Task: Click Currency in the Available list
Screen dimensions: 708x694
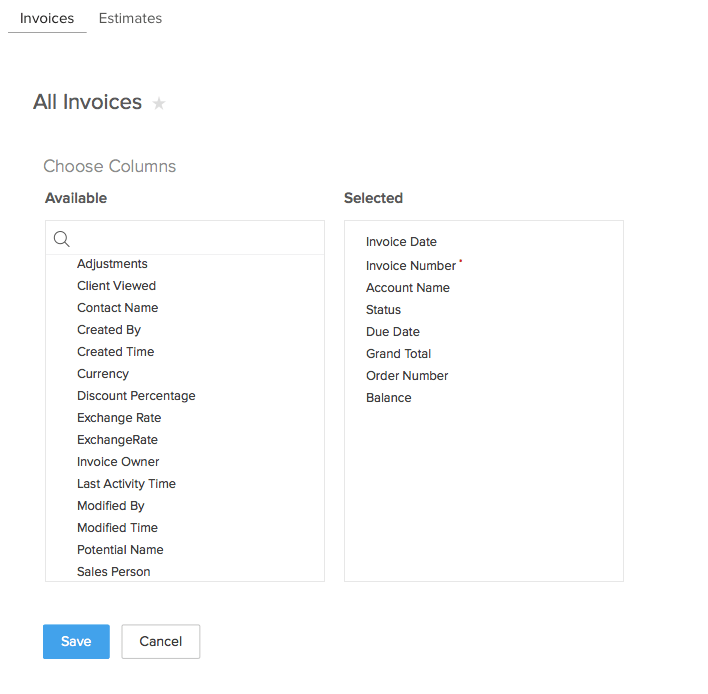Action: [103, 374]
